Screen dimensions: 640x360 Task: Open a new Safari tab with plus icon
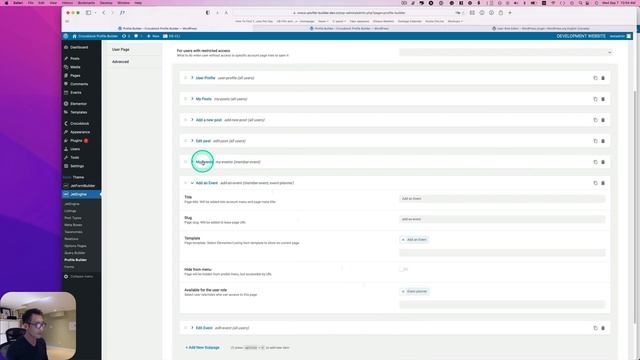click(510, 13)
